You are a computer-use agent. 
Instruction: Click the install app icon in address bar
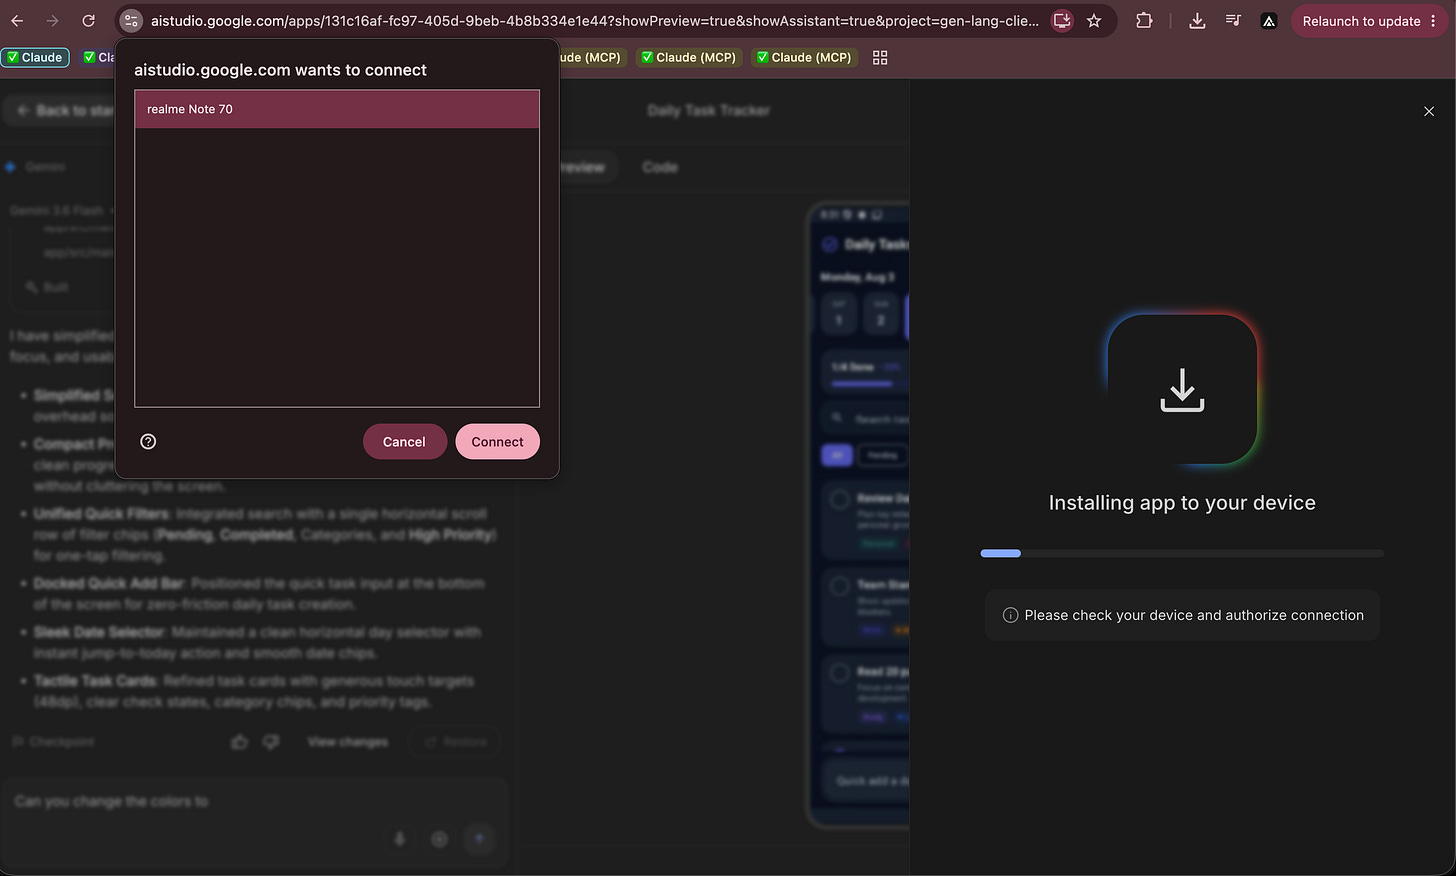click(x=1062, y=21)
